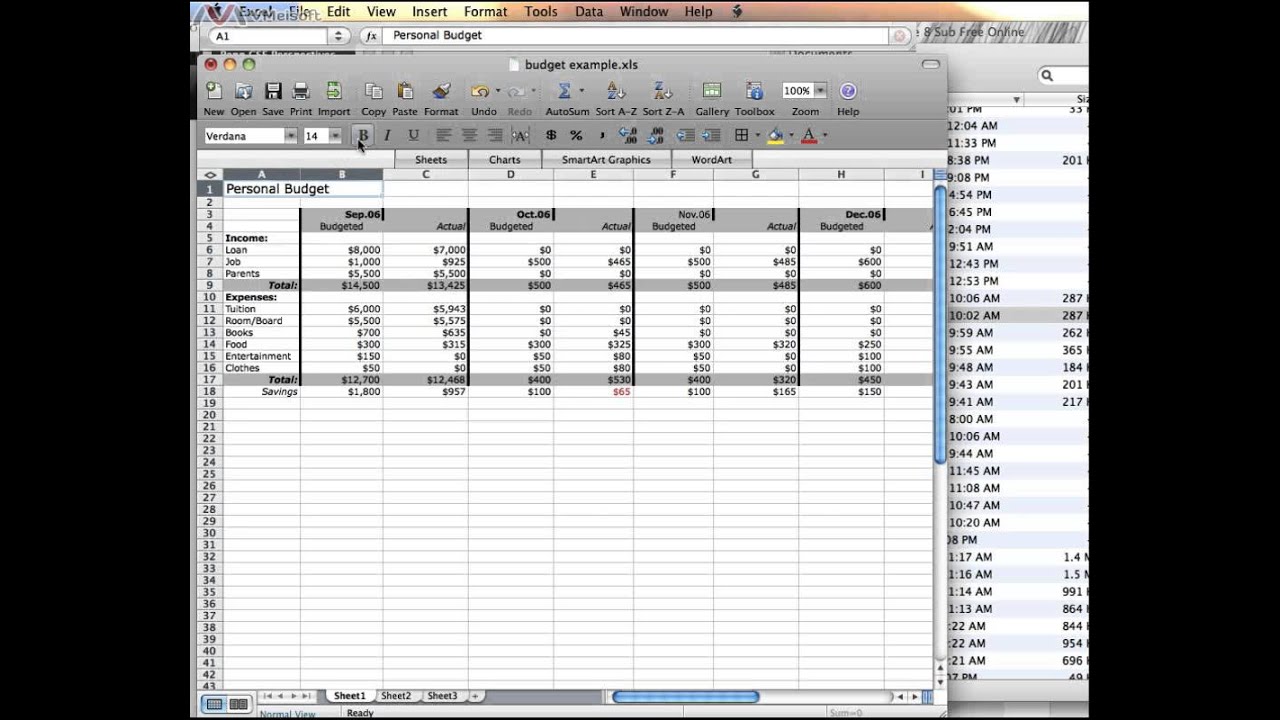1280x720 pixels.
Task: Open the Edit menu
Action: click(338, 12)
